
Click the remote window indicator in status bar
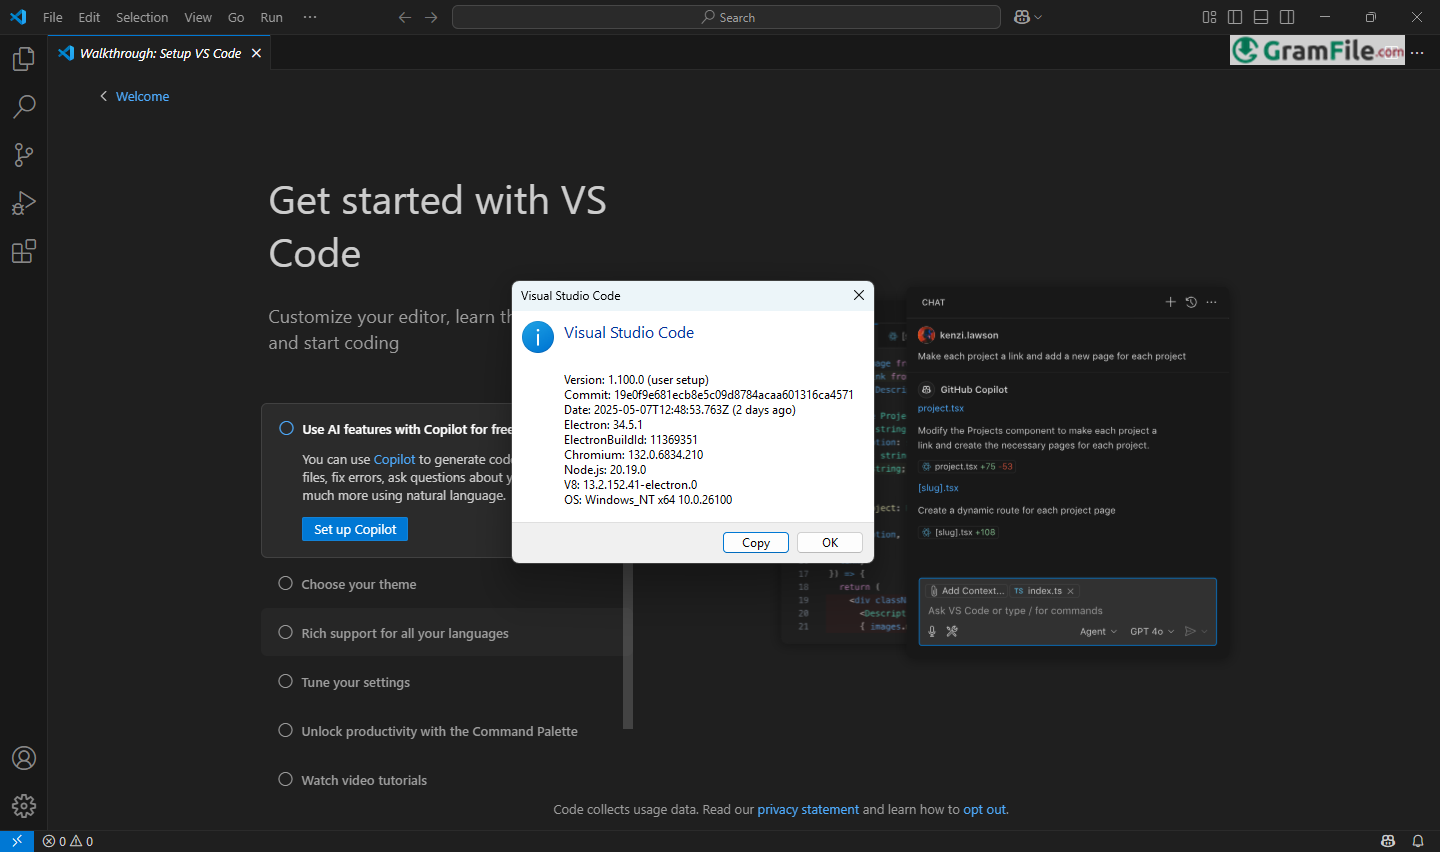click(17, 841)
